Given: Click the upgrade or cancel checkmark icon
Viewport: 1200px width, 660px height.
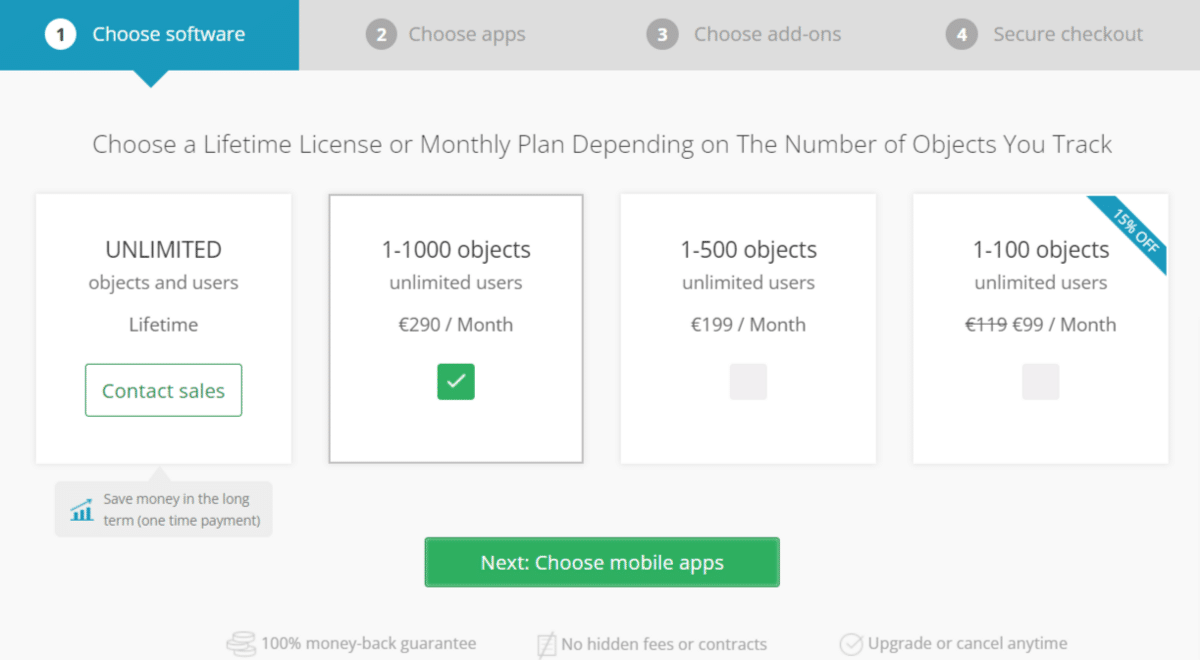Looking at the screenshot, I should click(x=851, y=644).
